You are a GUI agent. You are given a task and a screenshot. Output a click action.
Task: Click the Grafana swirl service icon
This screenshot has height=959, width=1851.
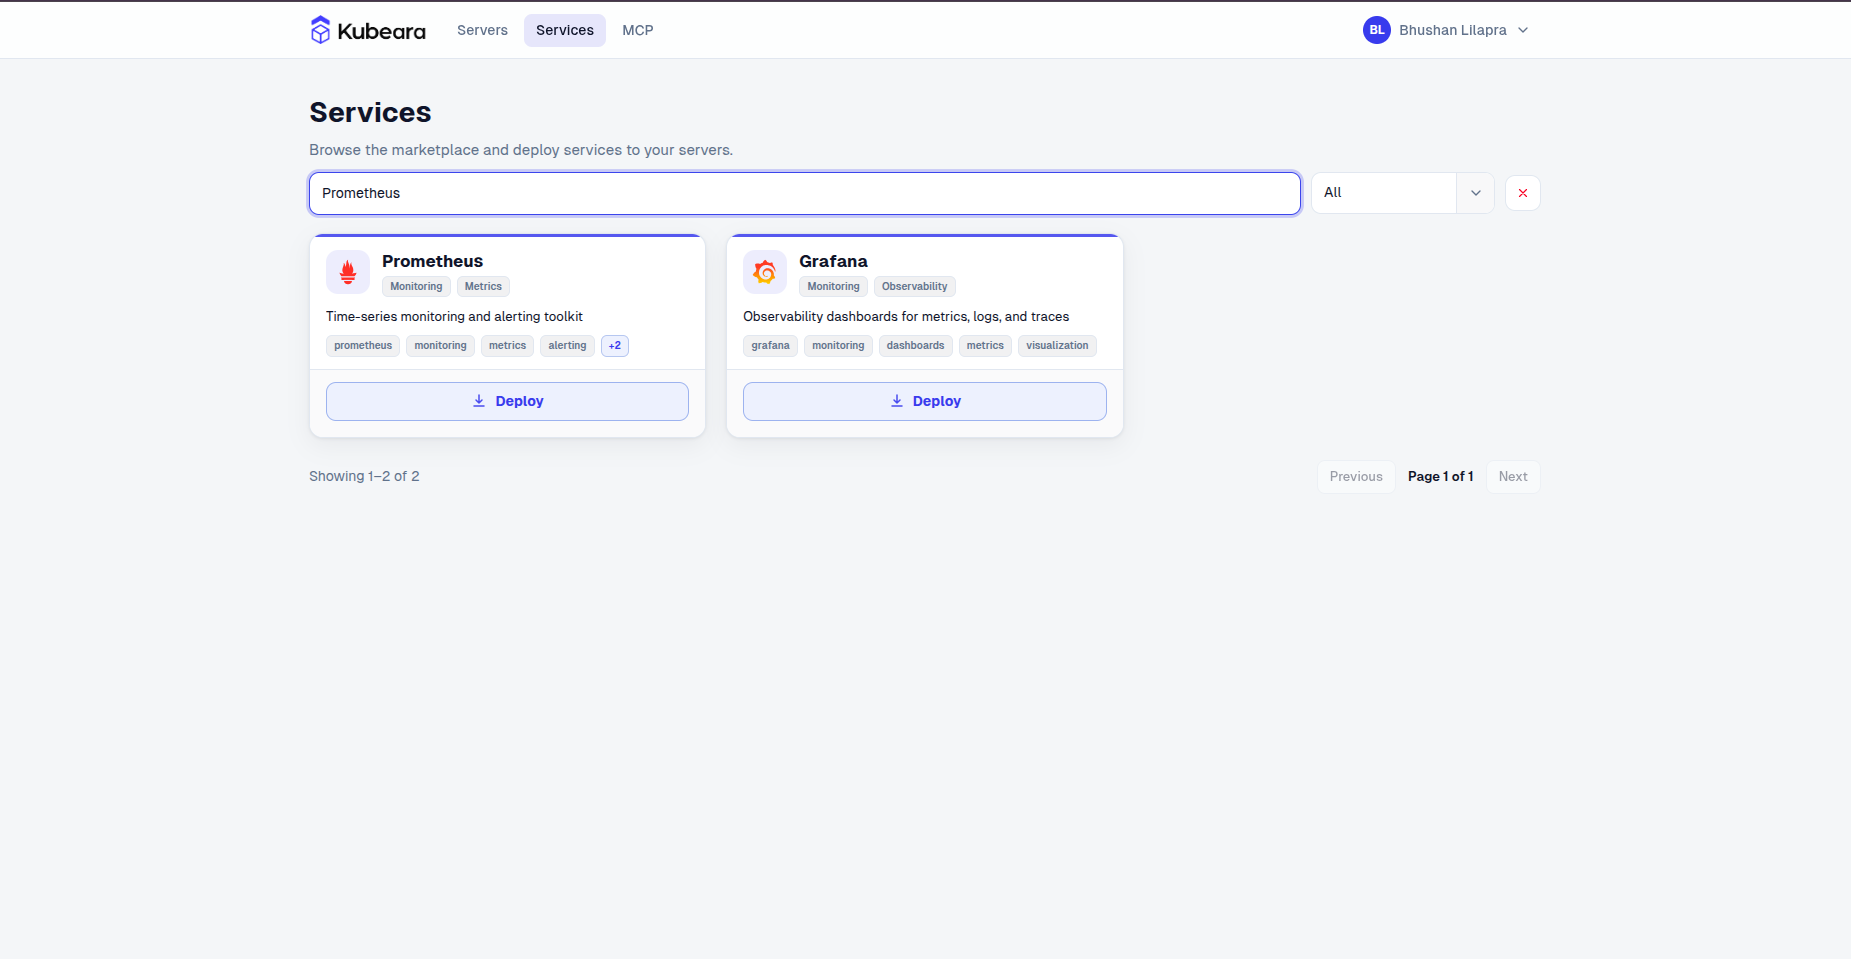pyautogui.click(x=765, y=272)
